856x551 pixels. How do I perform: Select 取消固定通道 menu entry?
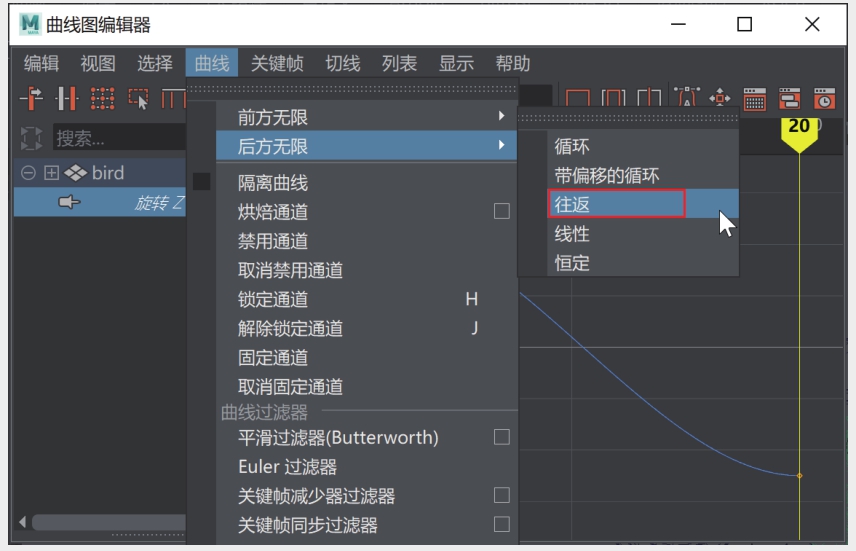tap(366, 387)
